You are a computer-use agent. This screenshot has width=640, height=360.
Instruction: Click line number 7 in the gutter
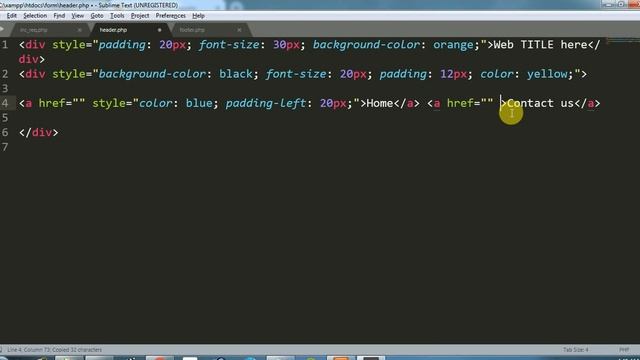[5, 147]
